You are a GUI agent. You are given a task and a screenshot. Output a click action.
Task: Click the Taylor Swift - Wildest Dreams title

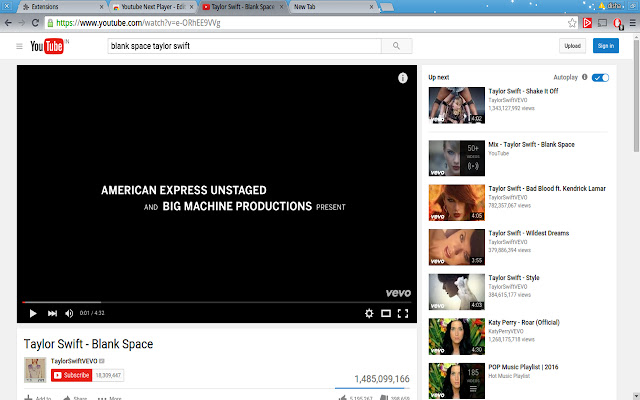click(529, 233)
